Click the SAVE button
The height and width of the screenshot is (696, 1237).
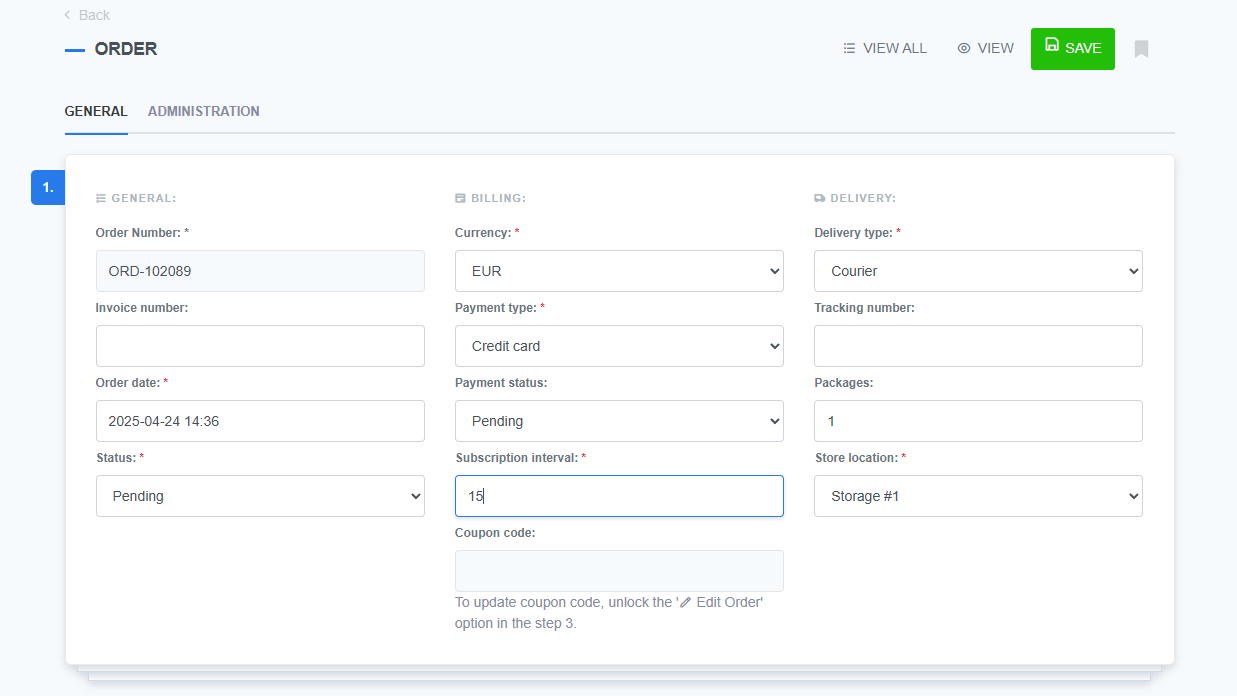pyautogui.click(x=1072, y=48)
